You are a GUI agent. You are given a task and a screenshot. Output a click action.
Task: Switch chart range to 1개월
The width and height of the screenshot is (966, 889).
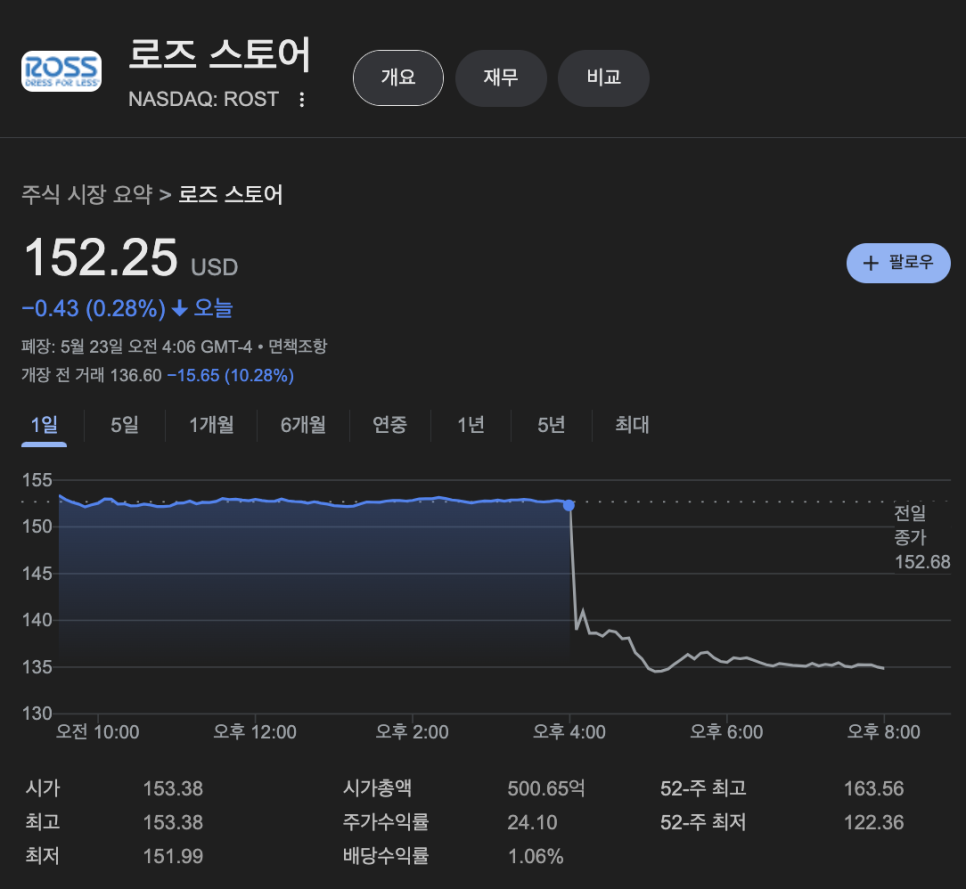click(211, 425)
